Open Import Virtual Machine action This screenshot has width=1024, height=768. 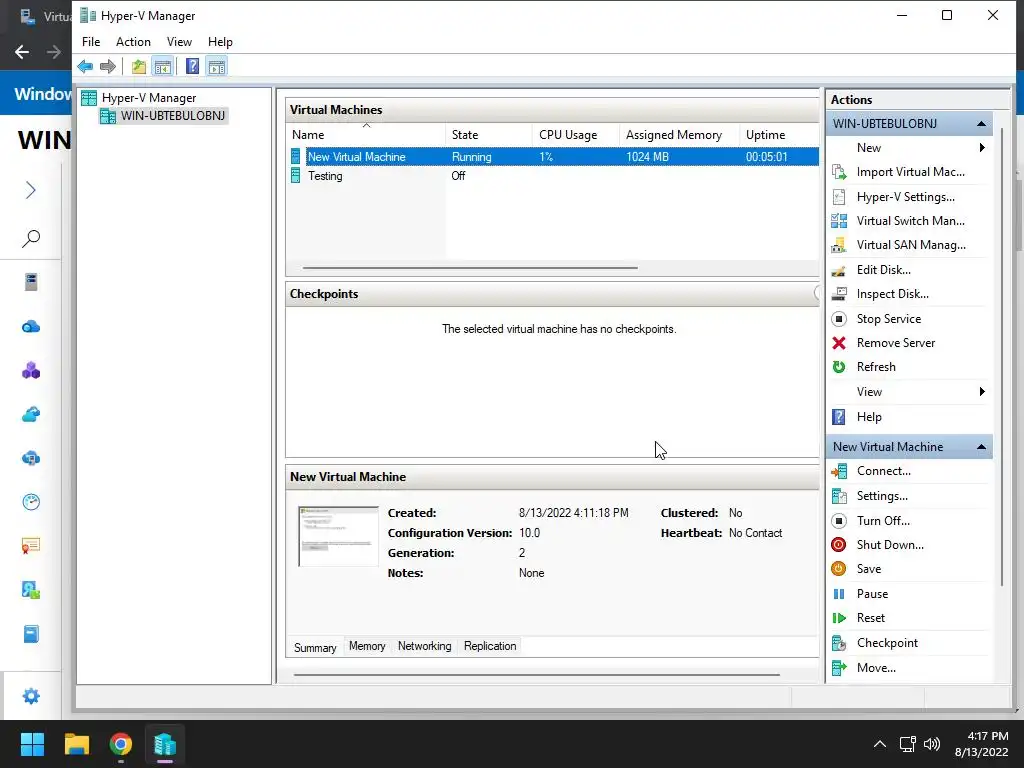pos(910,172)
